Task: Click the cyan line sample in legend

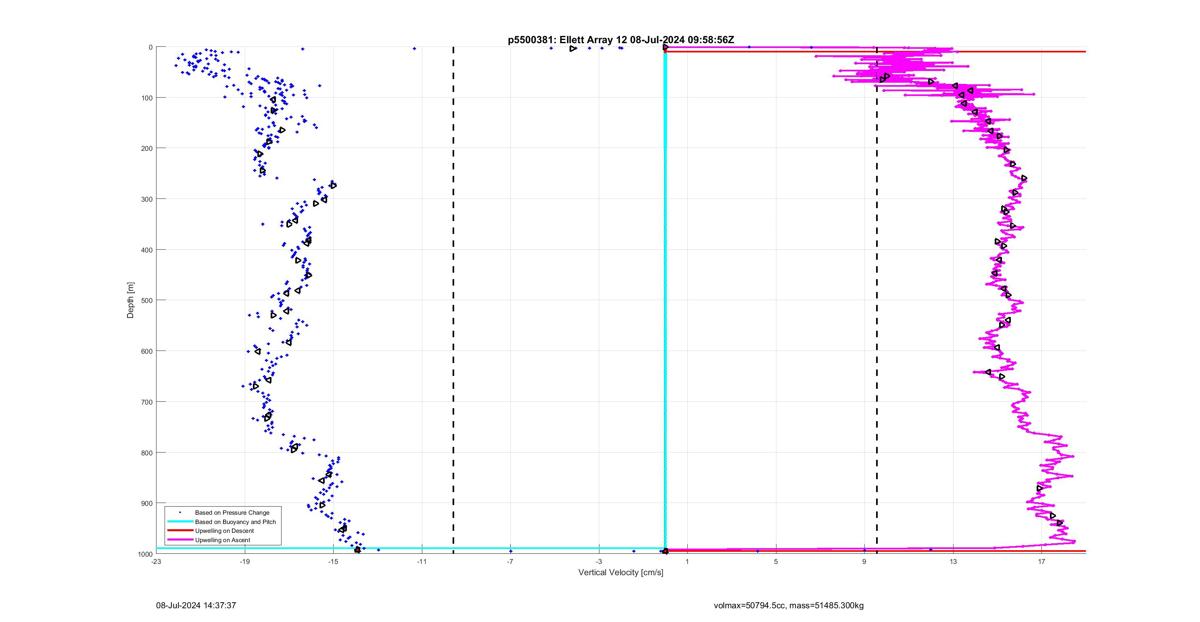Action: (179, 521)
